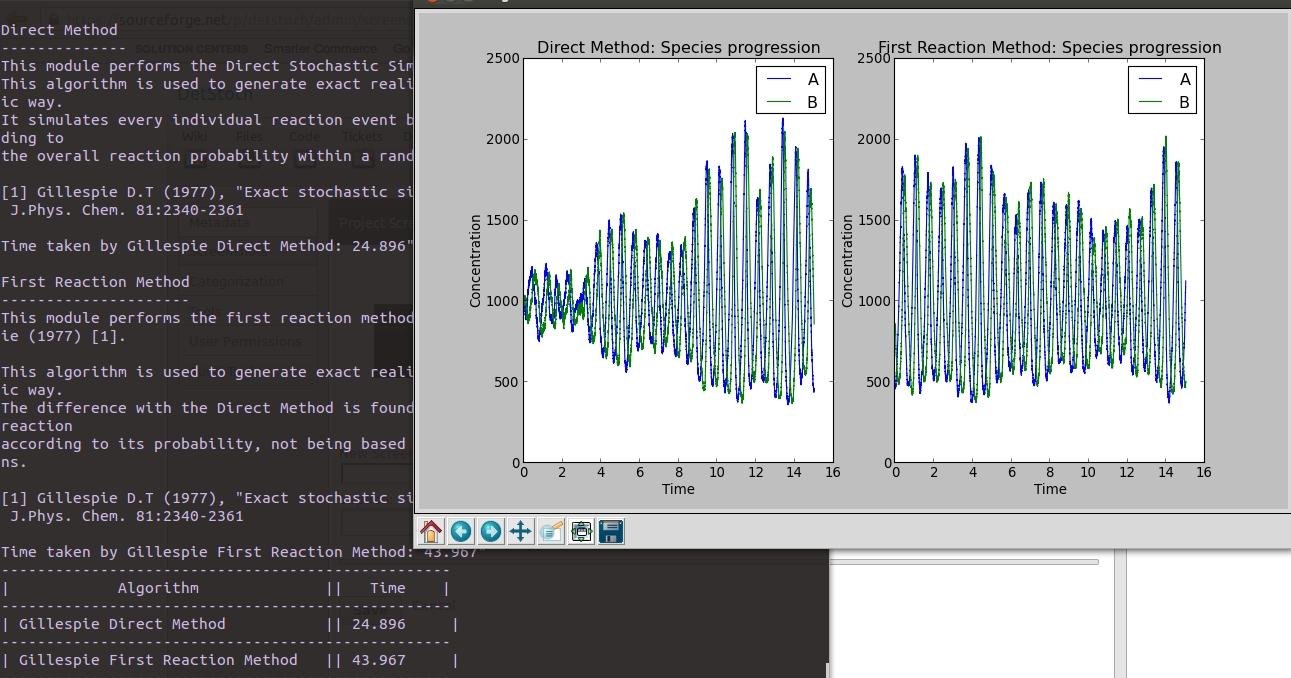
Task: Click the 'Gillespie Direct Method' table row label
Action: [x=122, y=624]
